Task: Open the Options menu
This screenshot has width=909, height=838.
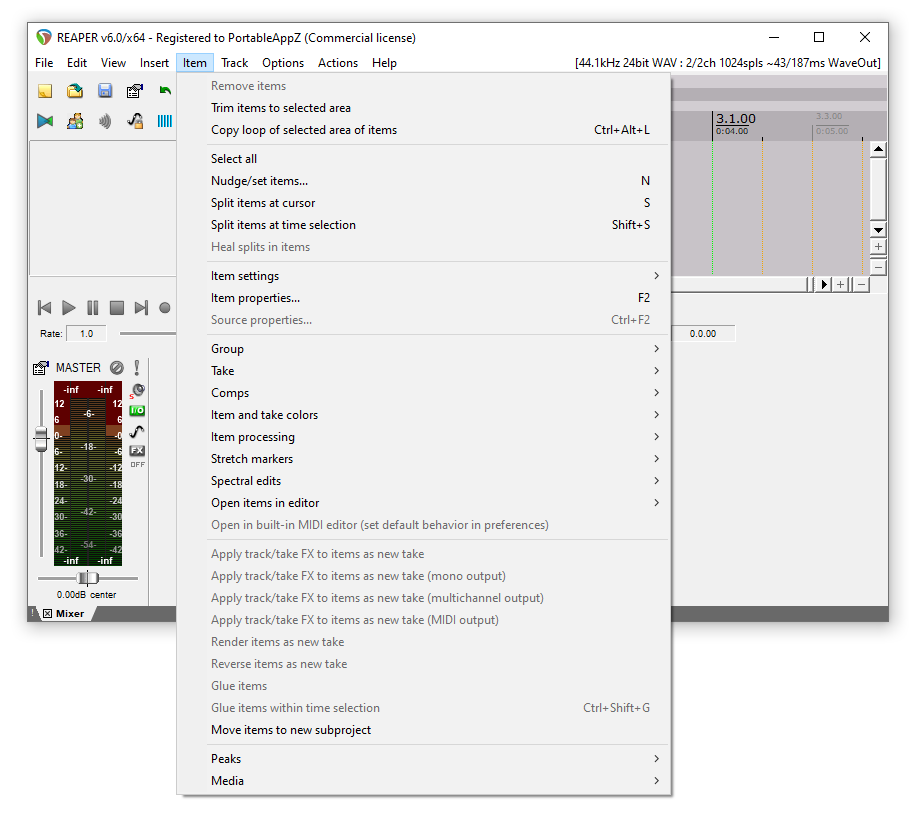Action: point(283,63)
